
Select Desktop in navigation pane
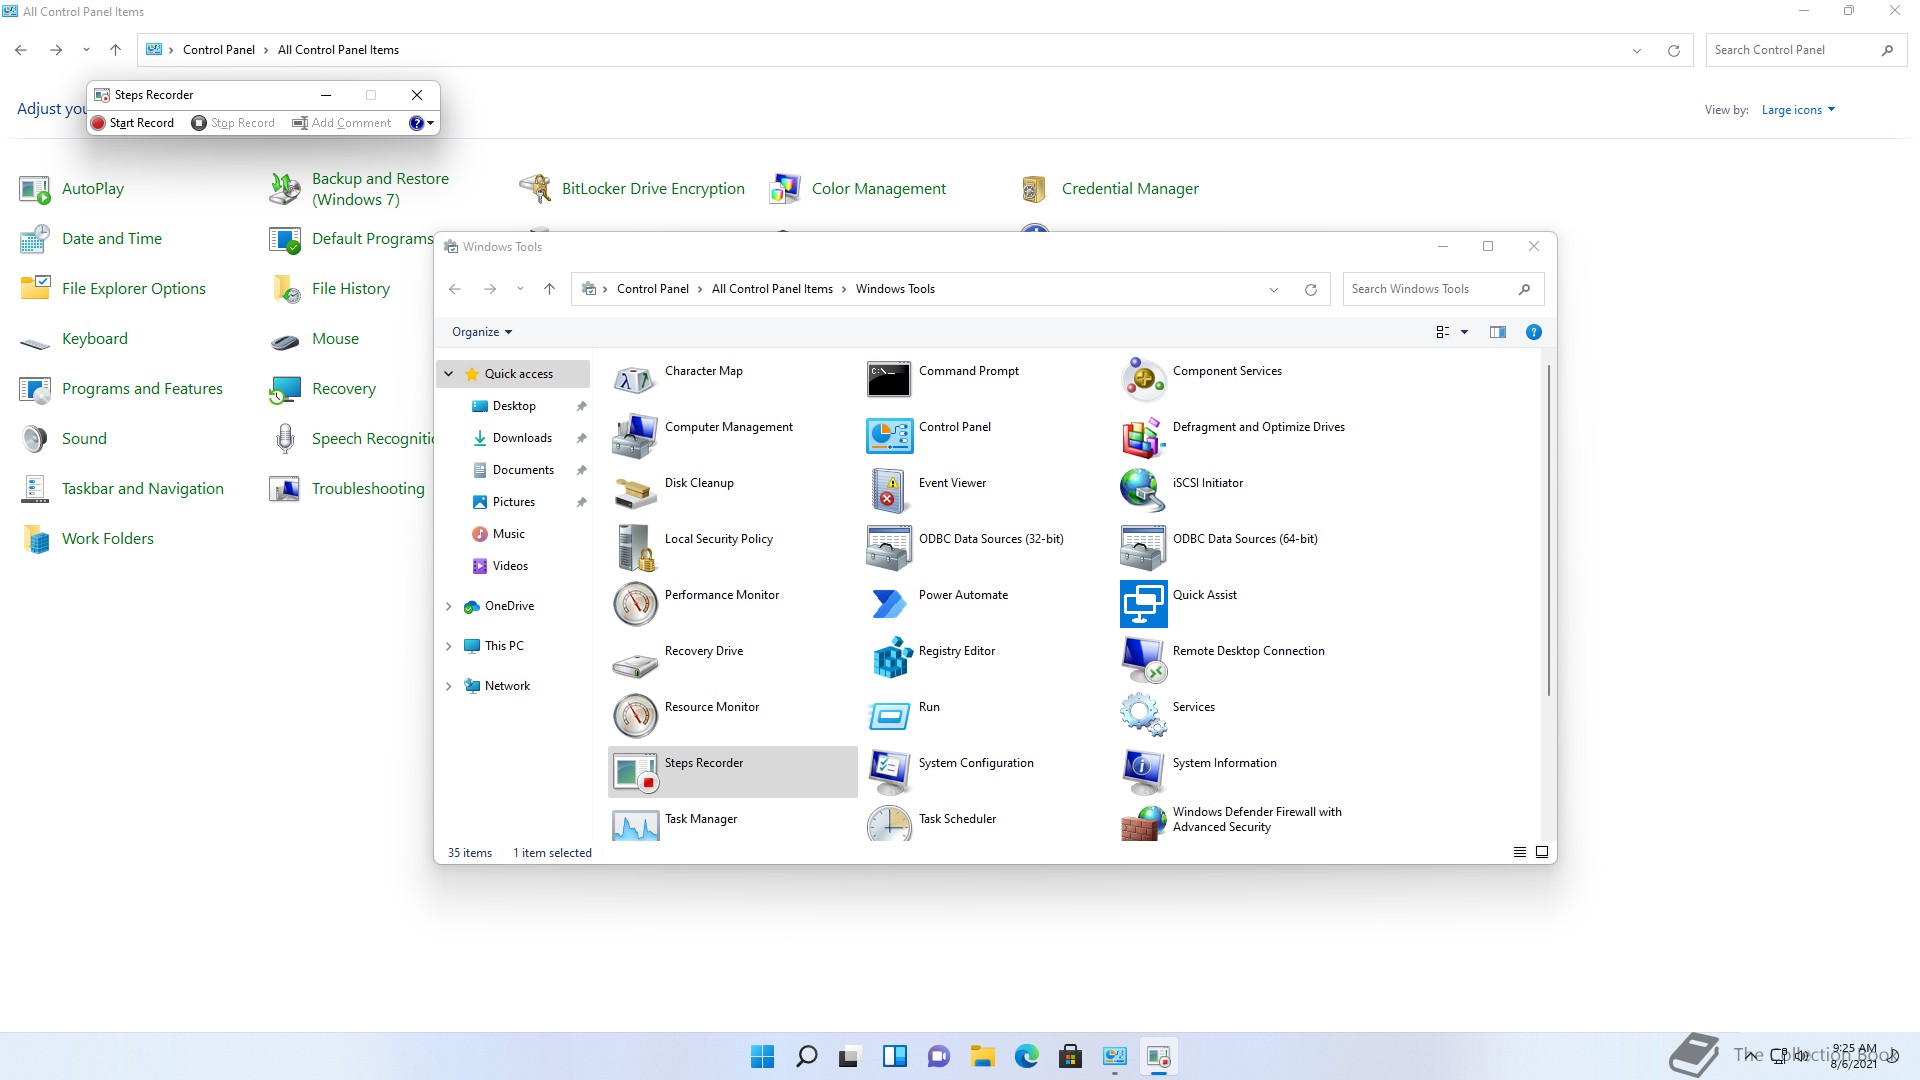click(x=514, y=406)
